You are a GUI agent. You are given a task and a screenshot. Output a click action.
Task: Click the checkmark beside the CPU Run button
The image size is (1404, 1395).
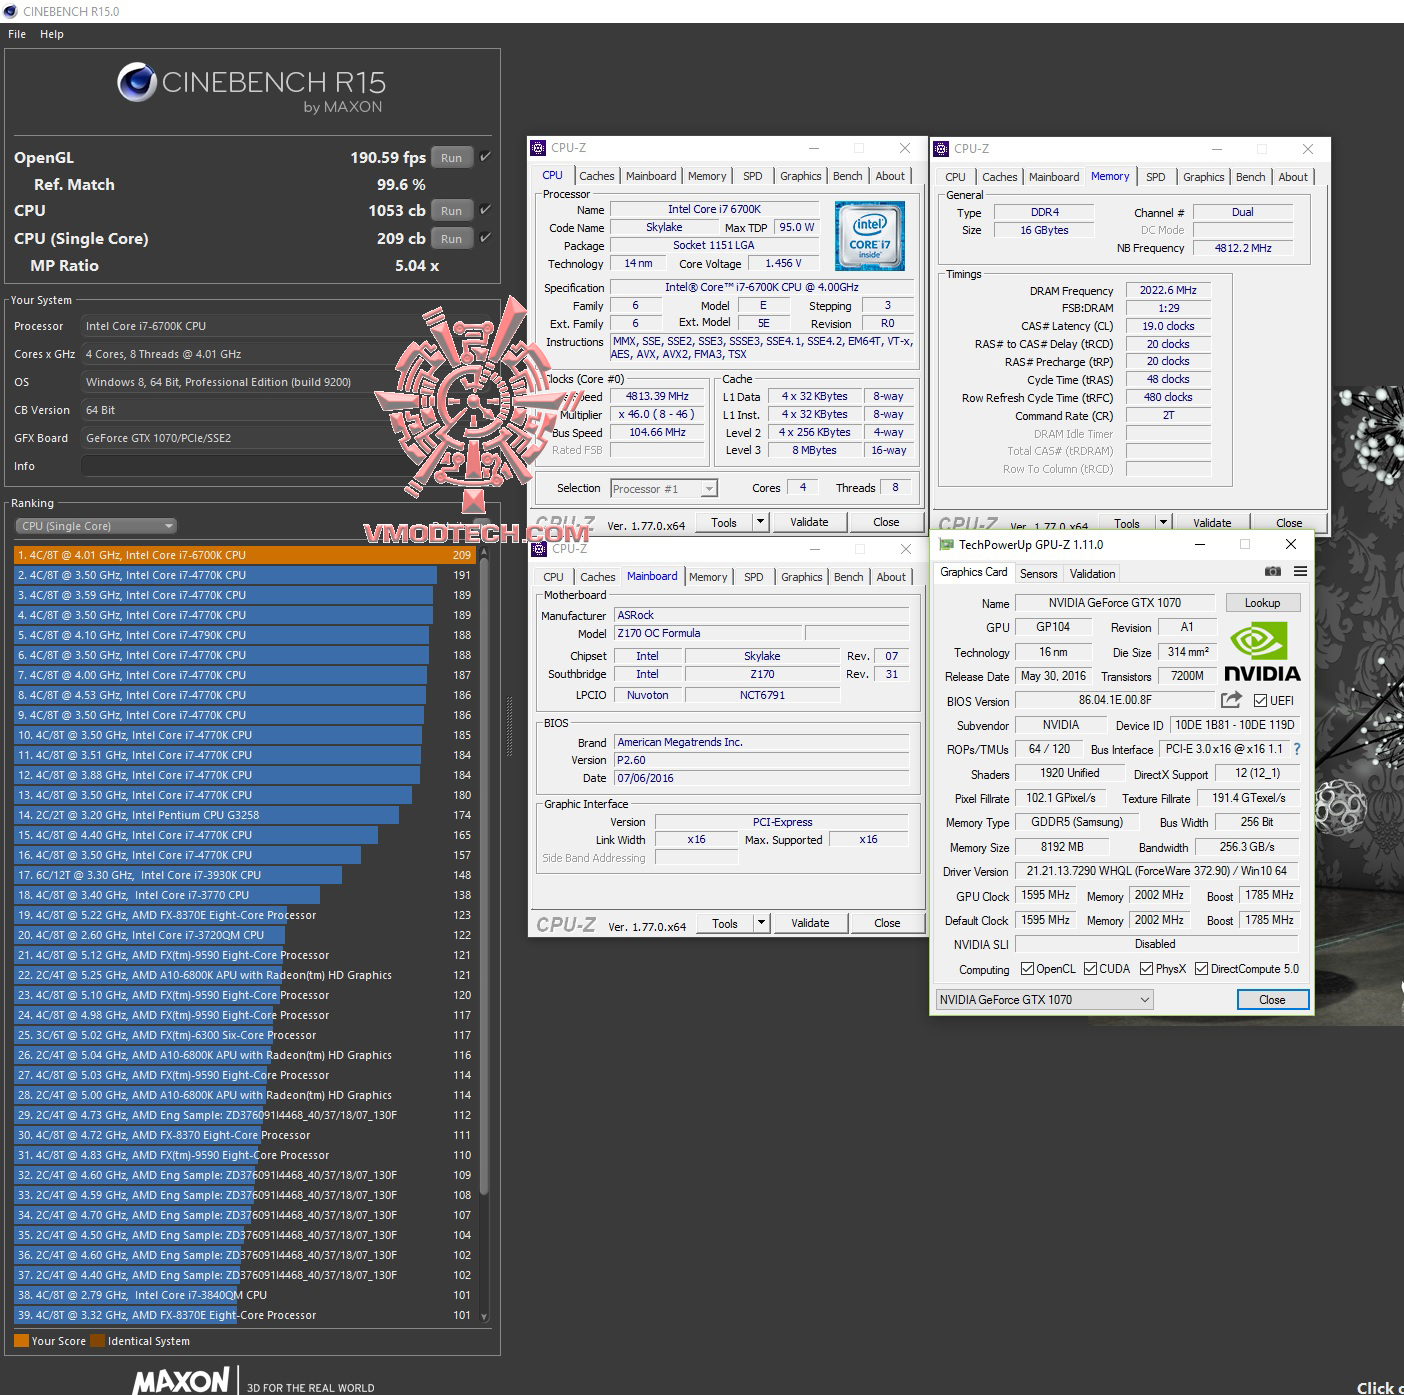(485, 210)
